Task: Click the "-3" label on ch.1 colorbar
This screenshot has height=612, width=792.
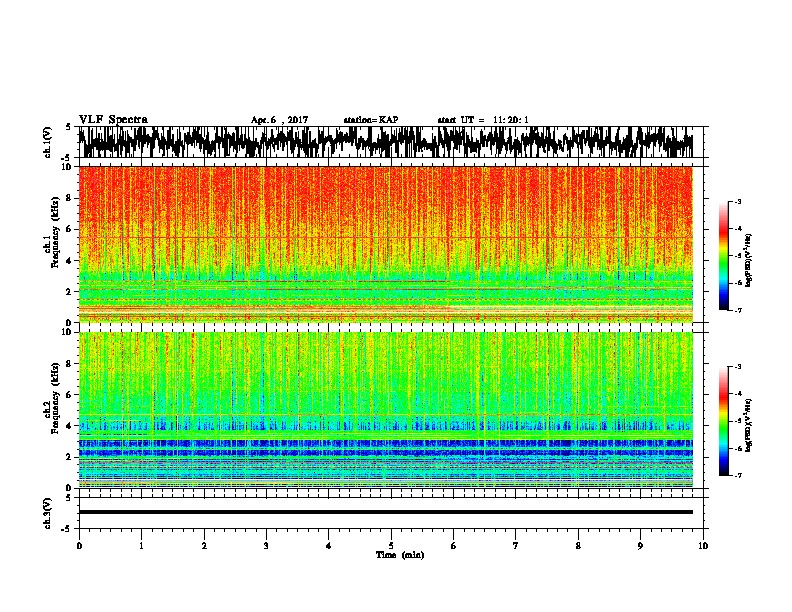Action: (x=737, y=201)
